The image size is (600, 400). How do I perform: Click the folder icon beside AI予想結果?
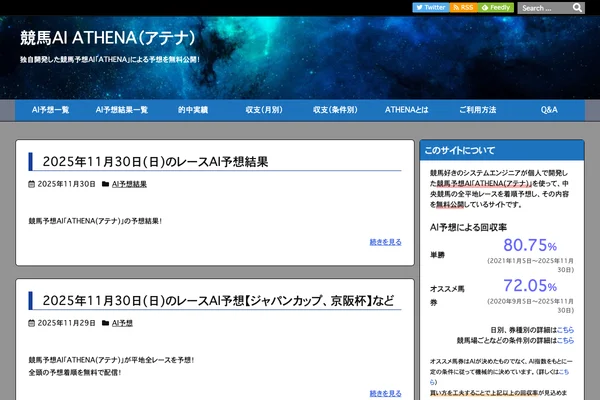pyautogui.click(x=106, y=184)
